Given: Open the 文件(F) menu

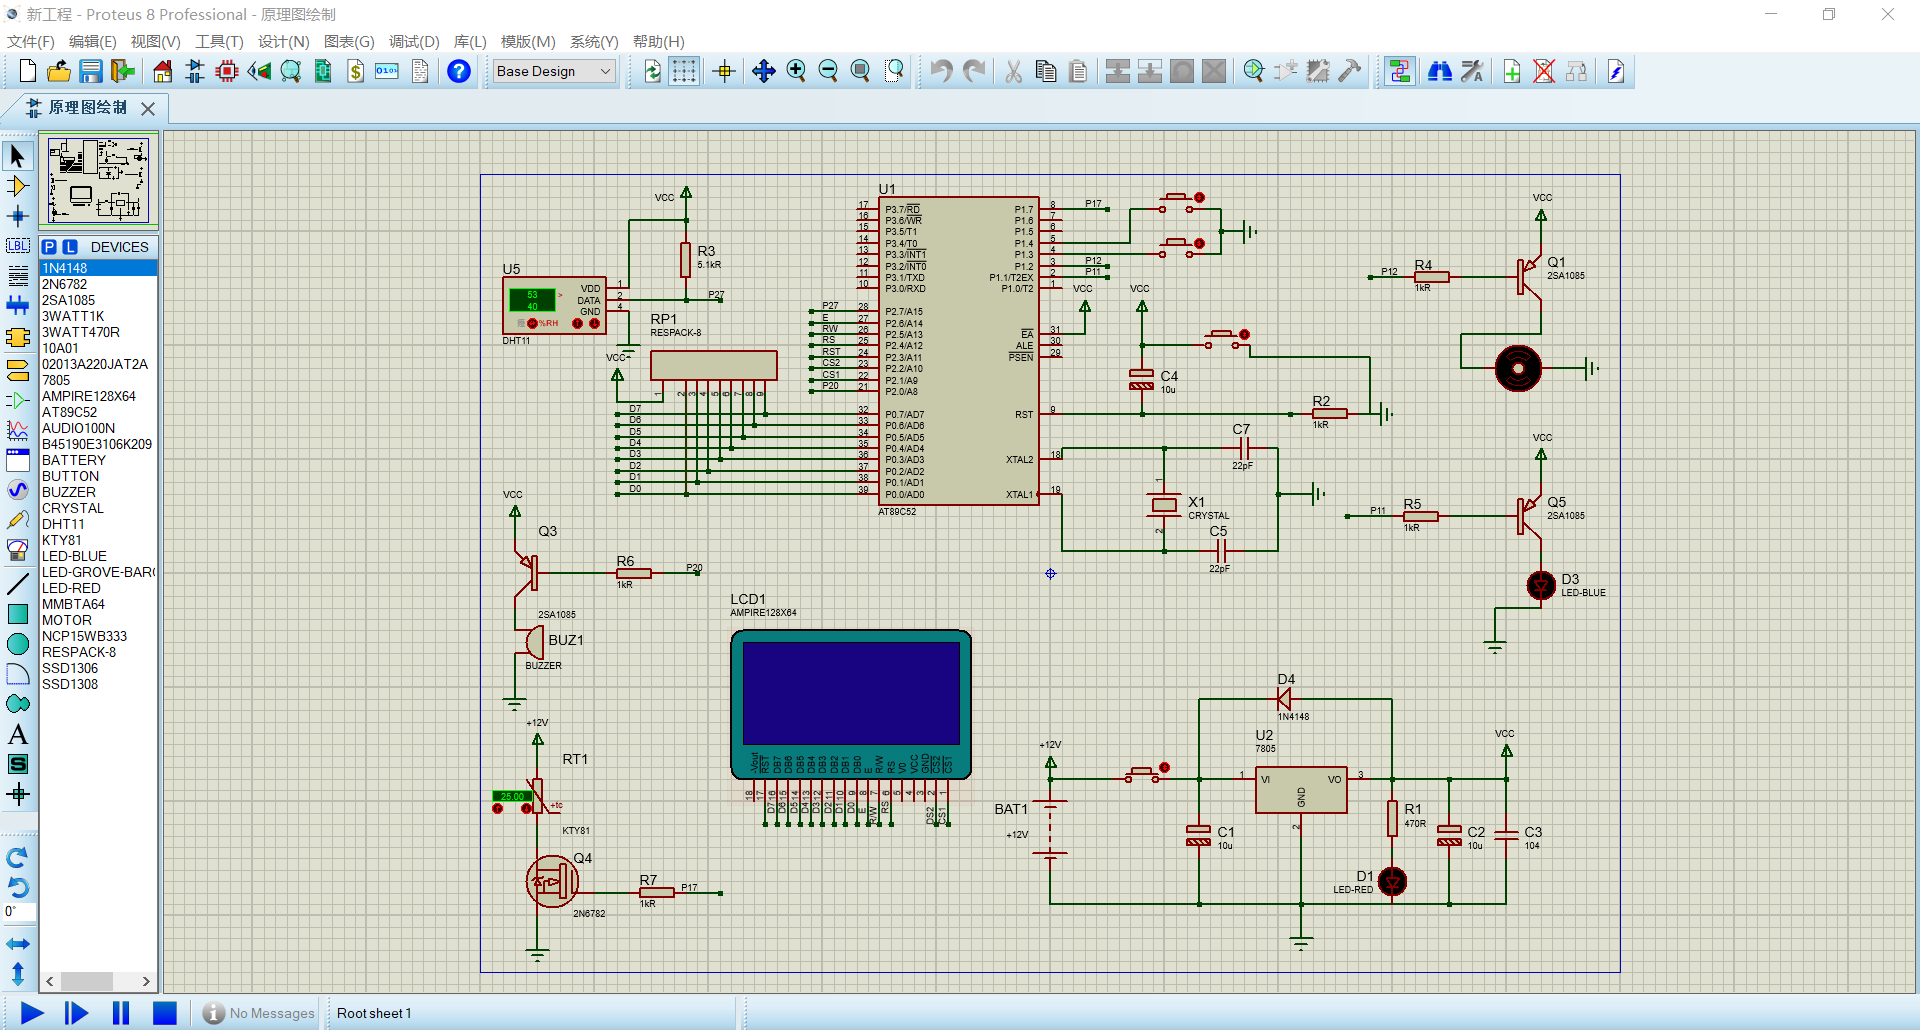Looking at the screenshot, I should click(x=31, y=41).
